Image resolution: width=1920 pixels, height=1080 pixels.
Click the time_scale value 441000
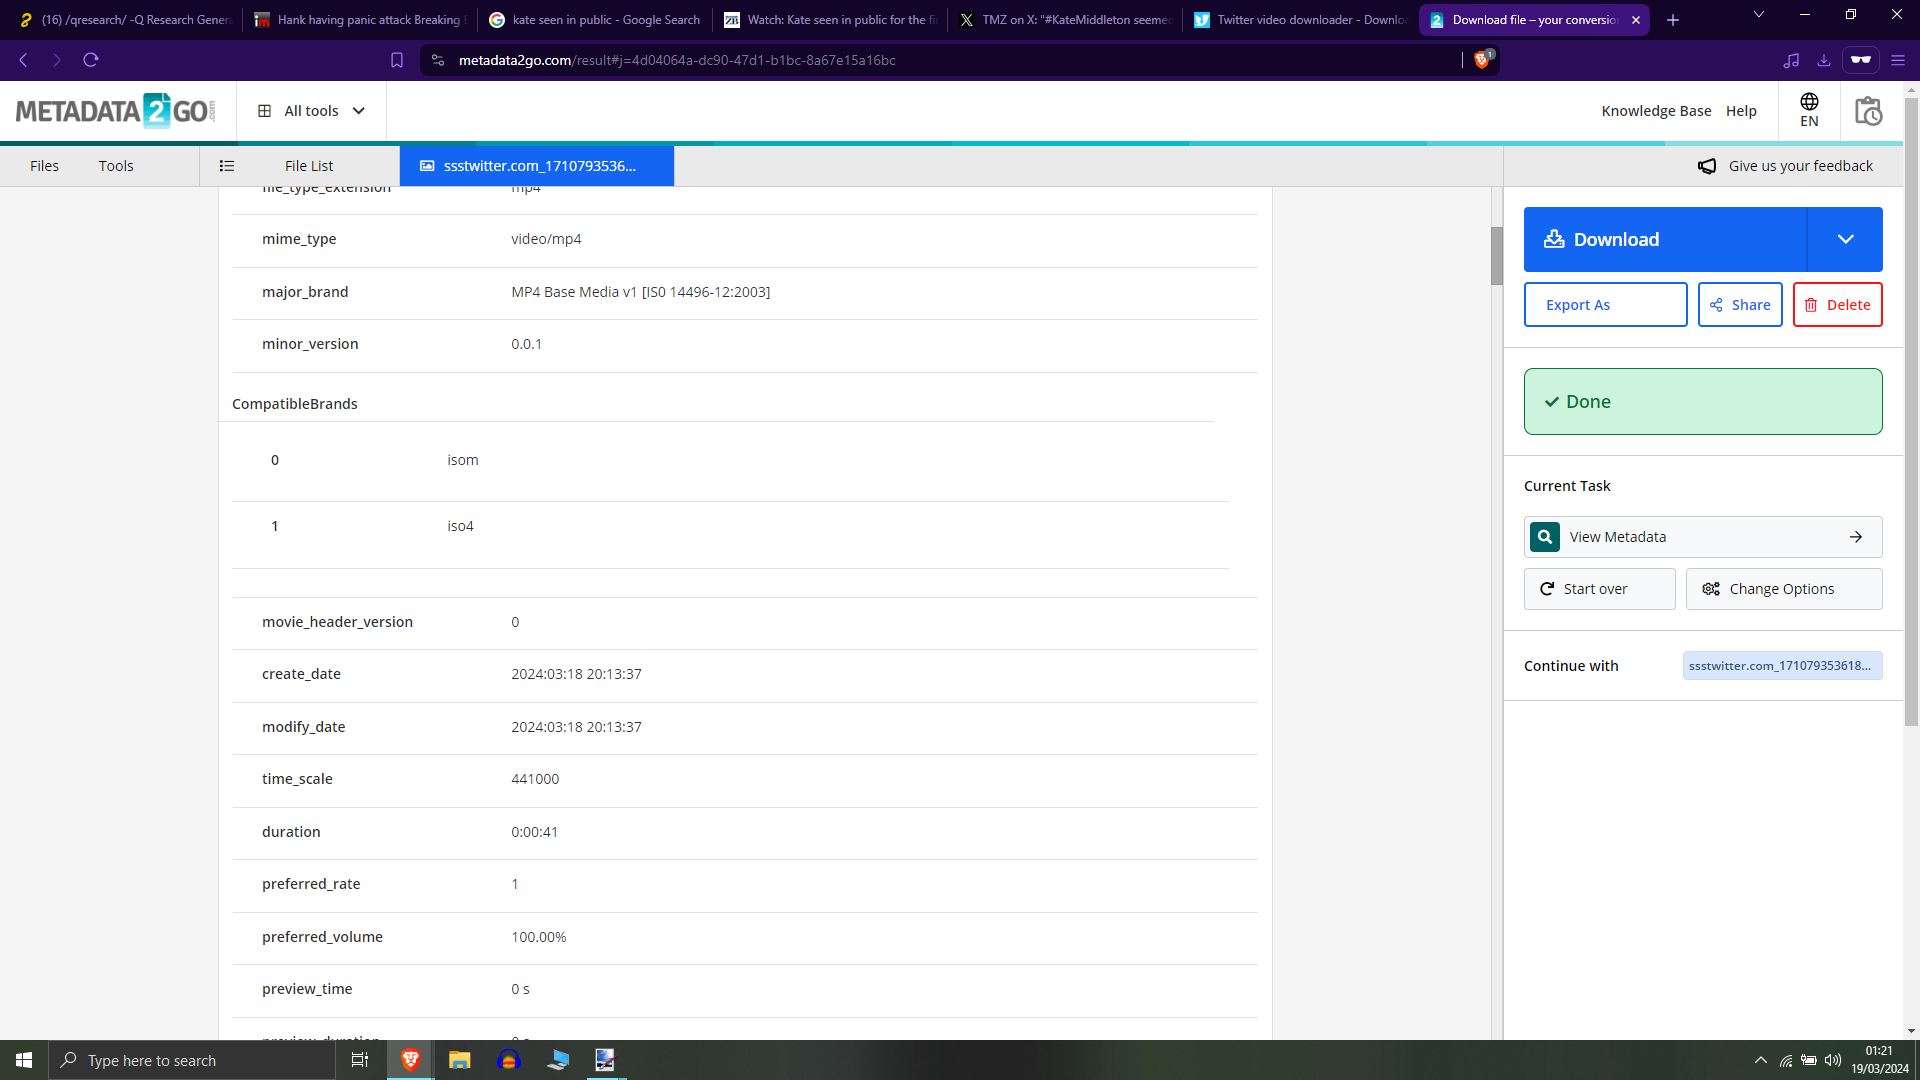535,779
